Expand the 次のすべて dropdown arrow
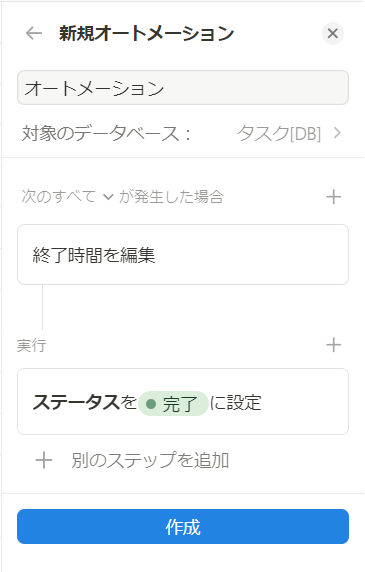This screenshot has width=365, height=572. pos(108,197)
